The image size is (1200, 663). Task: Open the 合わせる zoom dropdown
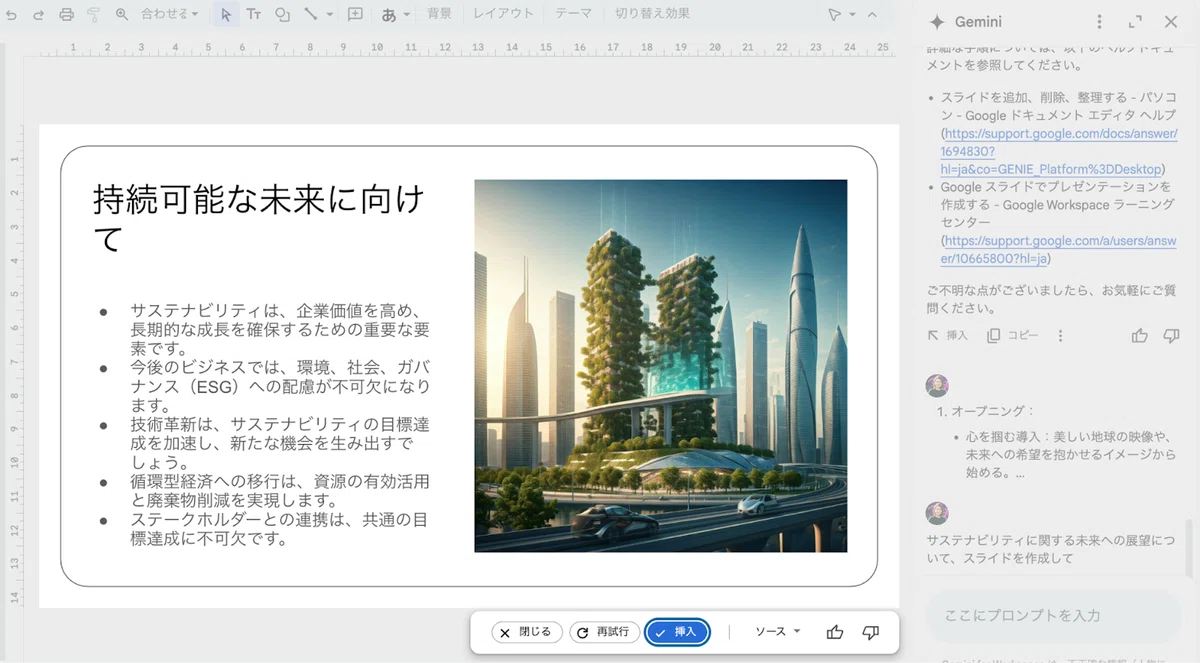point(170,15)
